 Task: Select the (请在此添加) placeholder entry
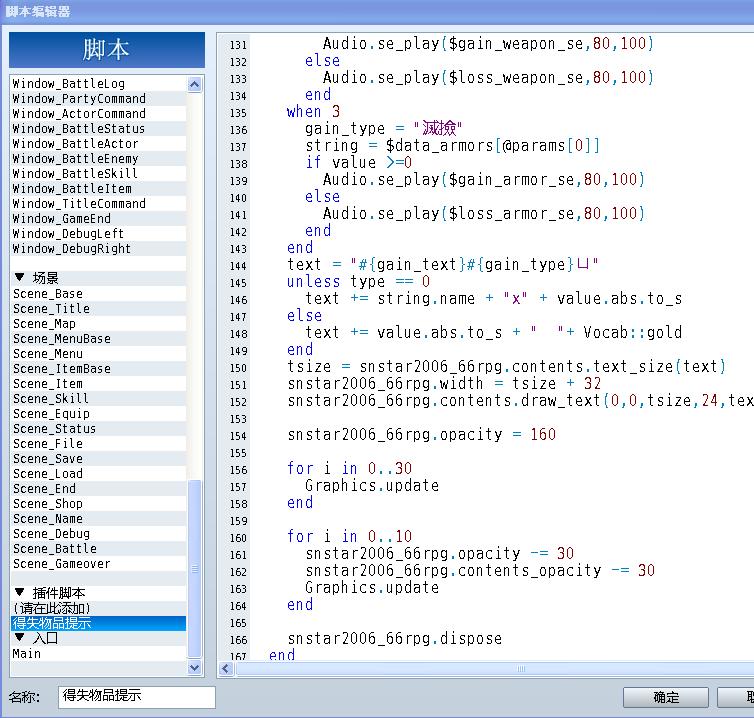click(98, 608)
